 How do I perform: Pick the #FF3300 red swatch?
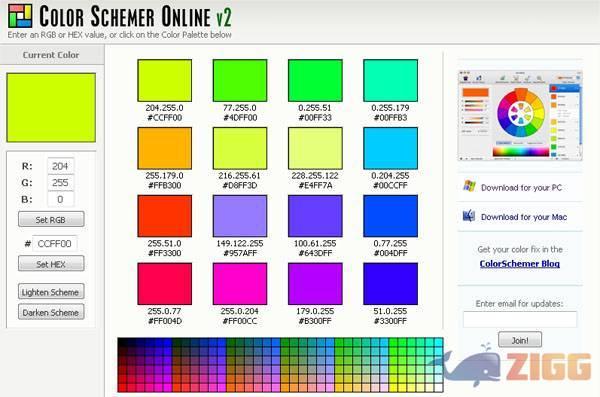(x=165, y=216)
